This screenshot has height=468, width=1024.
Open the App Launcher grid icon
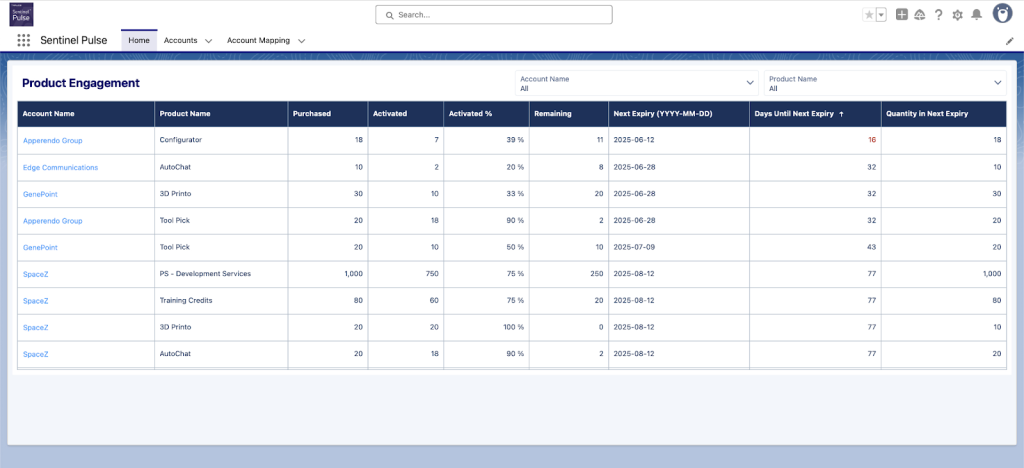(x=23, y=41)
